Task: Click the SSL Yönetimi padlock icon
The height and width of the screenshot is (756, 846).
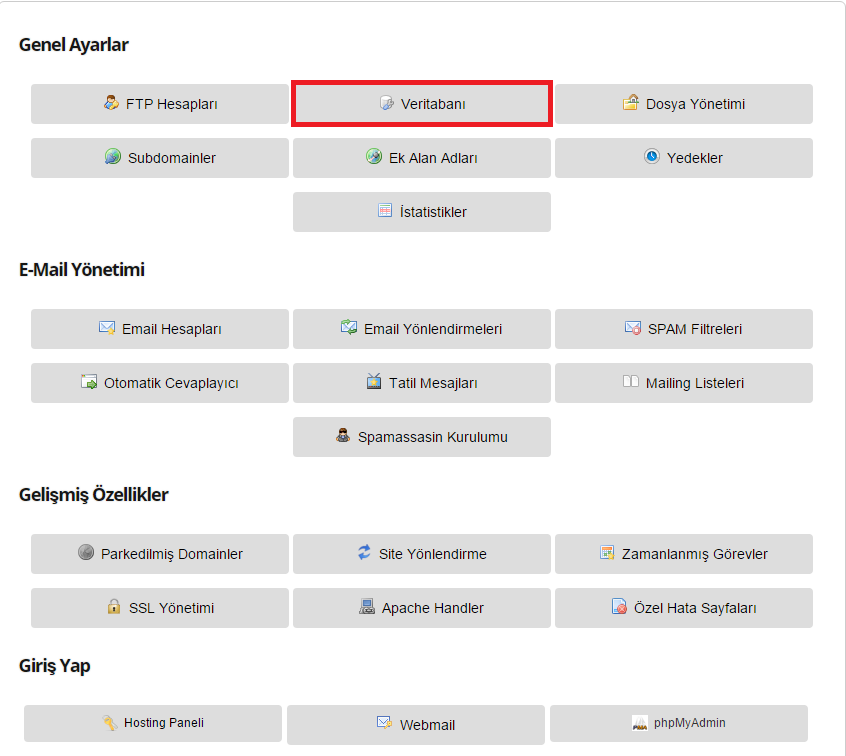Action: pyautogui.click(x=114, y=606)
